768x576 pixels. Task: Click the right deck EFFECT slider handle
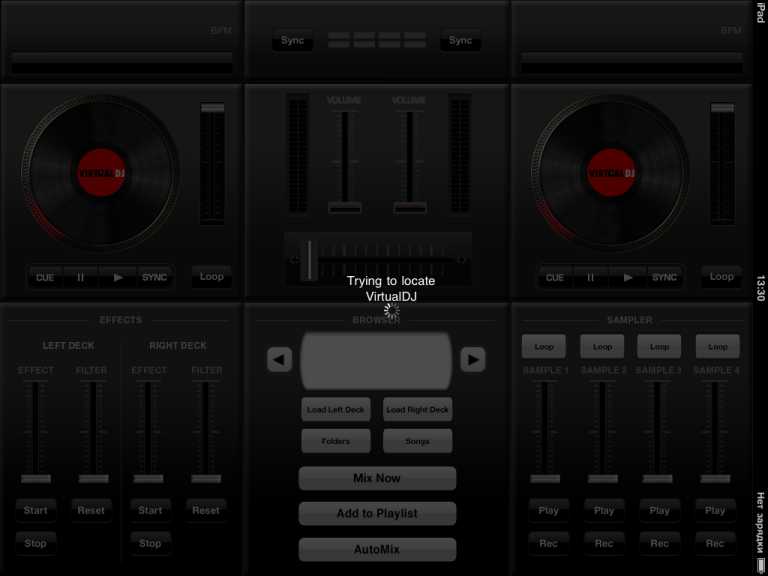(x=148, y=479)
